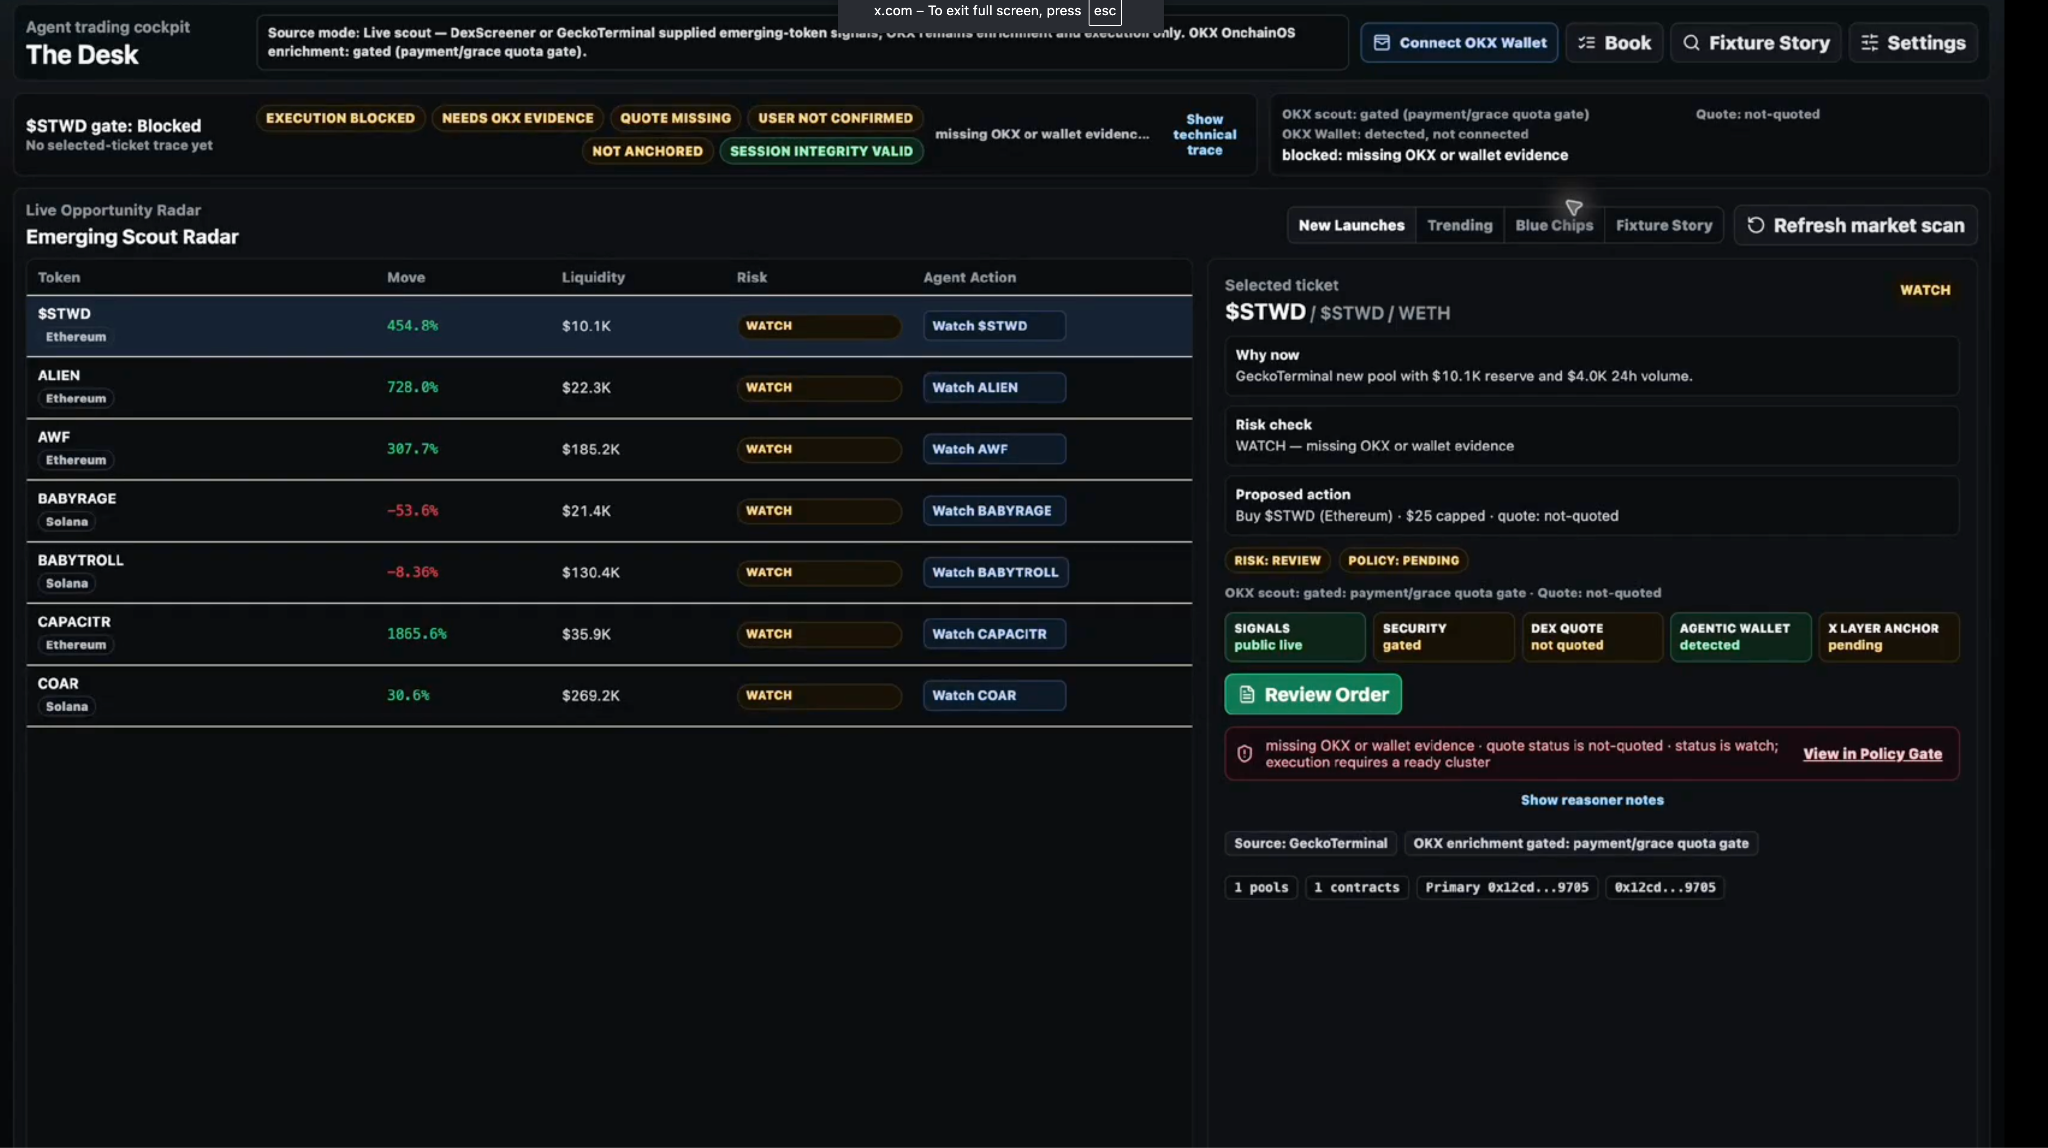
Task: Select the COAR token name
Action: [x=58, y=683]
